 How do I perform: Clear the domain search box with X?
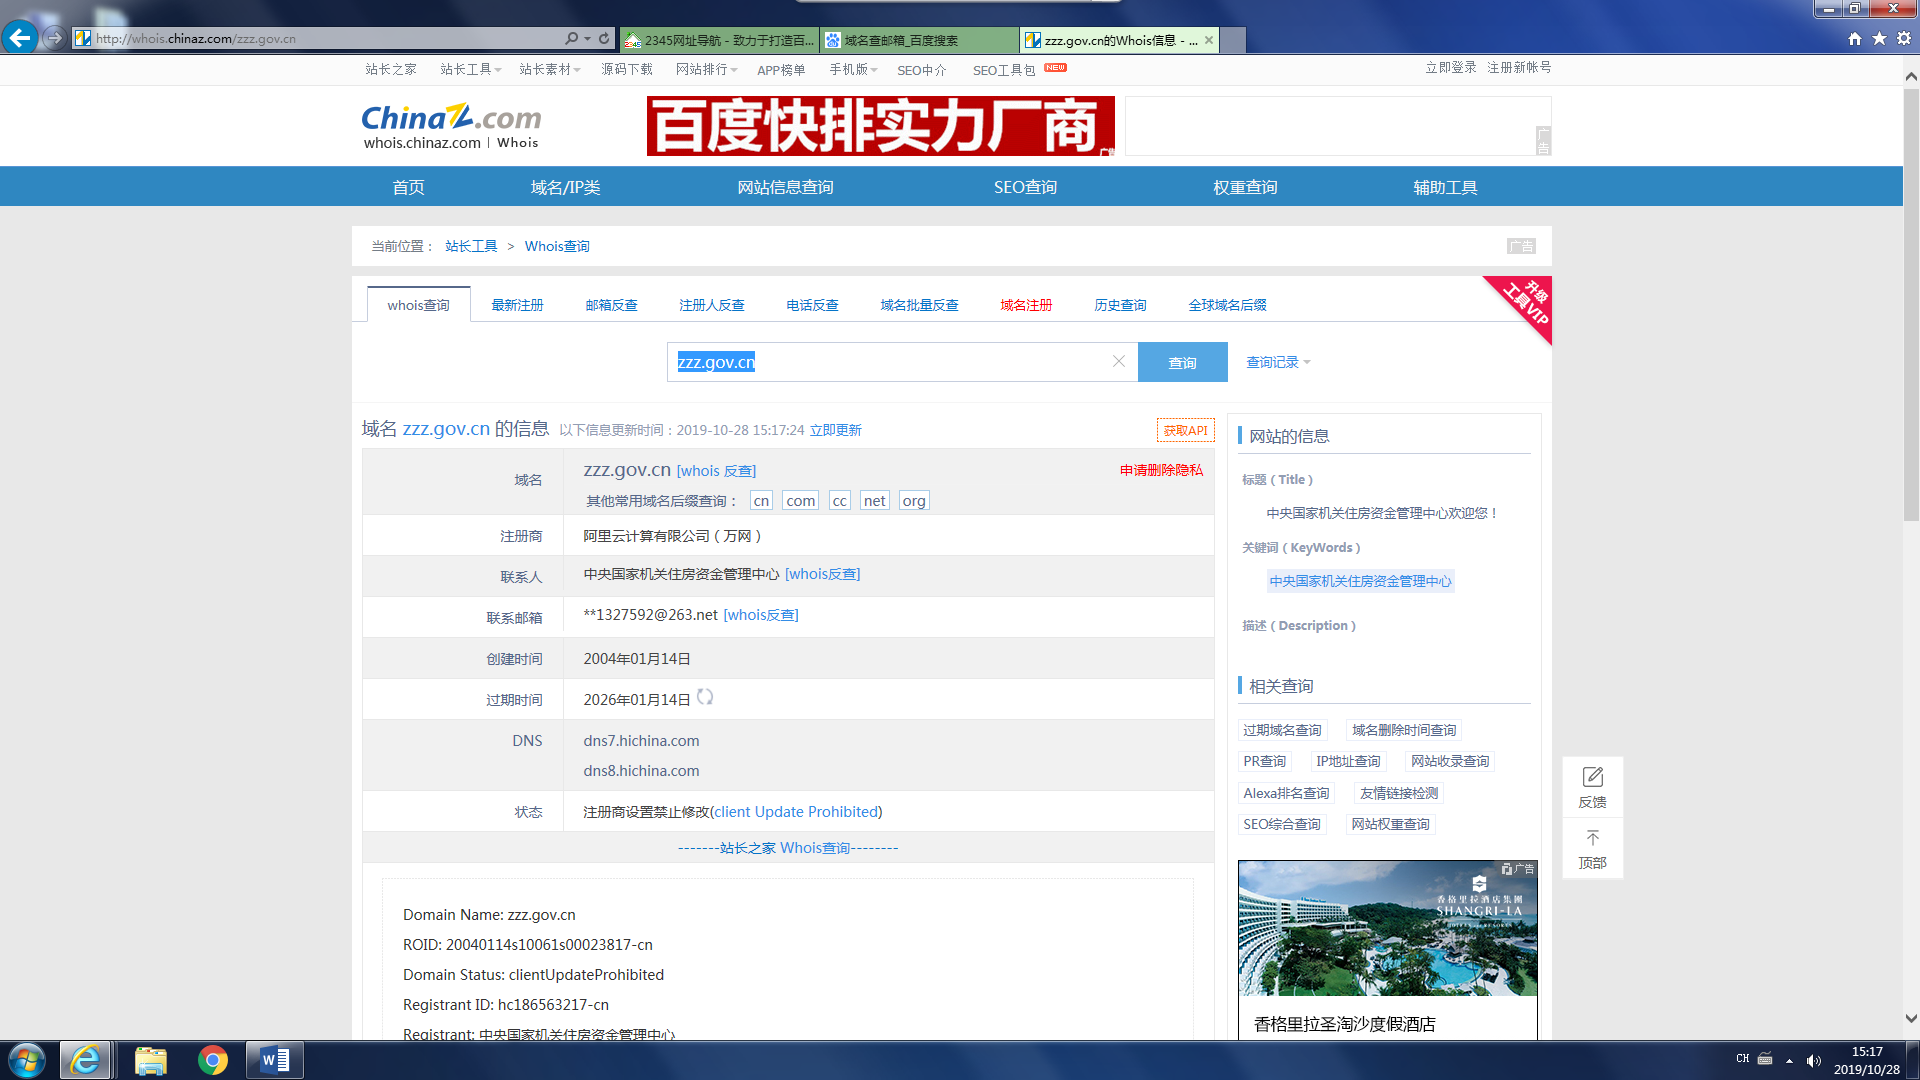pyautogui.click(x=1119, y=361)
